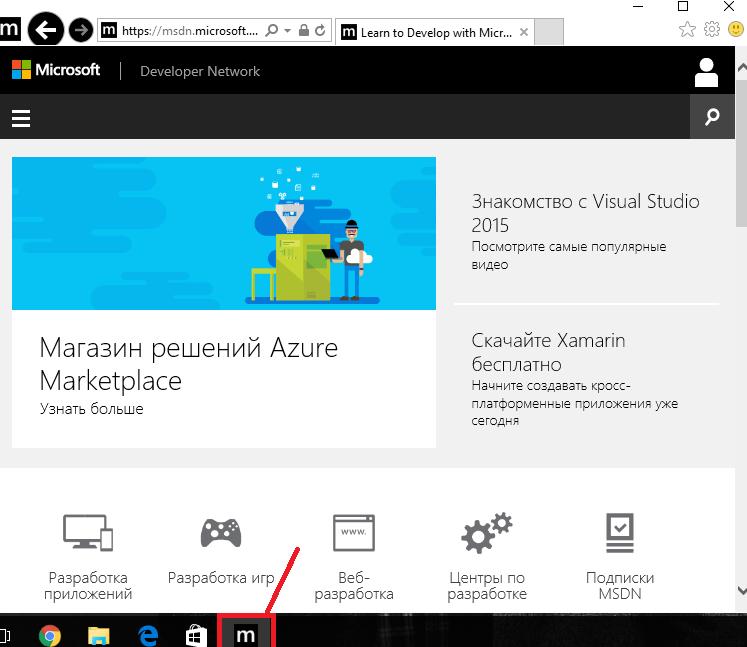Refresh the page with reload icon
747x647 pixels.
[320, 30]
